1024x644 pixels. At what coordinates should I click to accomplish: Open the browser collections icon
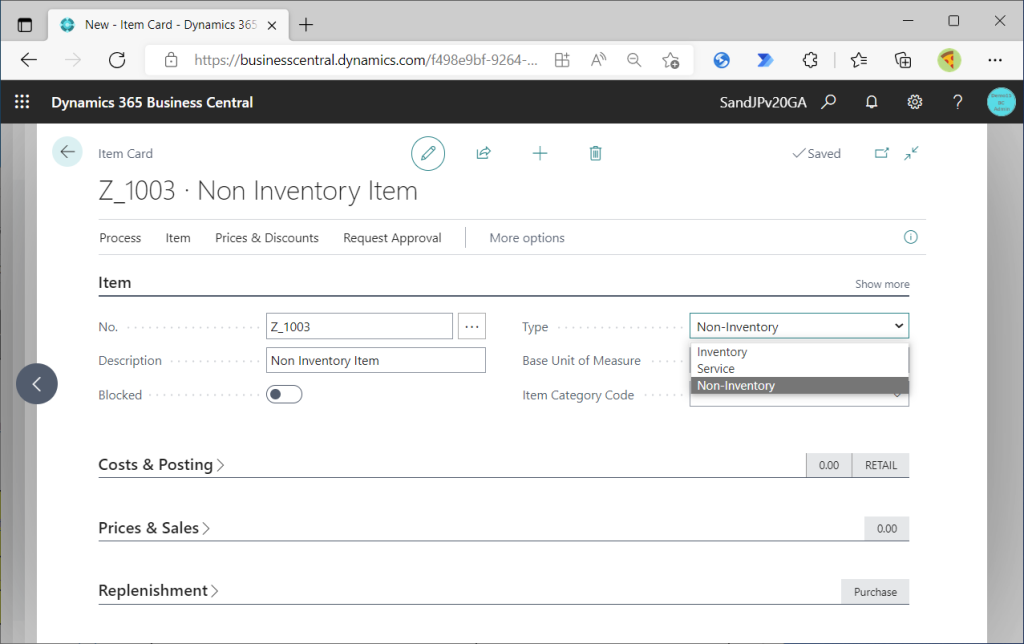[903, 60]
